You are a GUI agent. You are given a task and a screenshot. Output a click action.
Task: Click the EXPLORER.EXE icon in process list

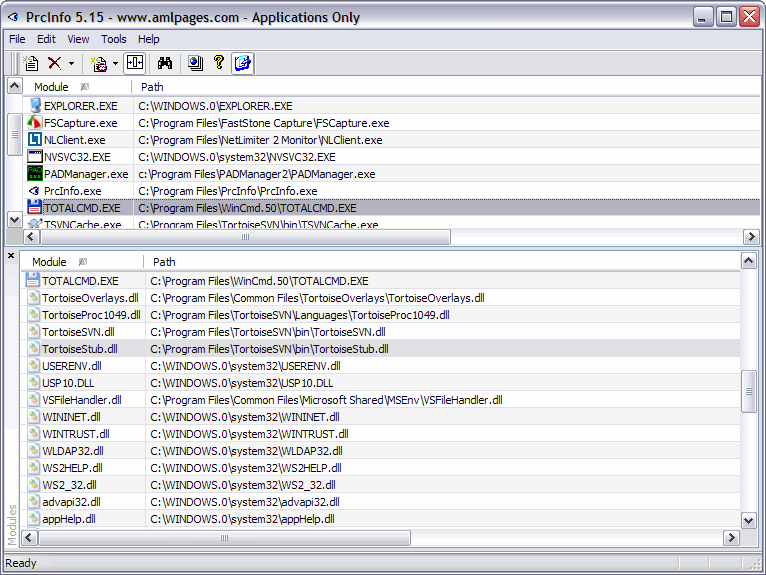tap(35, 106)
